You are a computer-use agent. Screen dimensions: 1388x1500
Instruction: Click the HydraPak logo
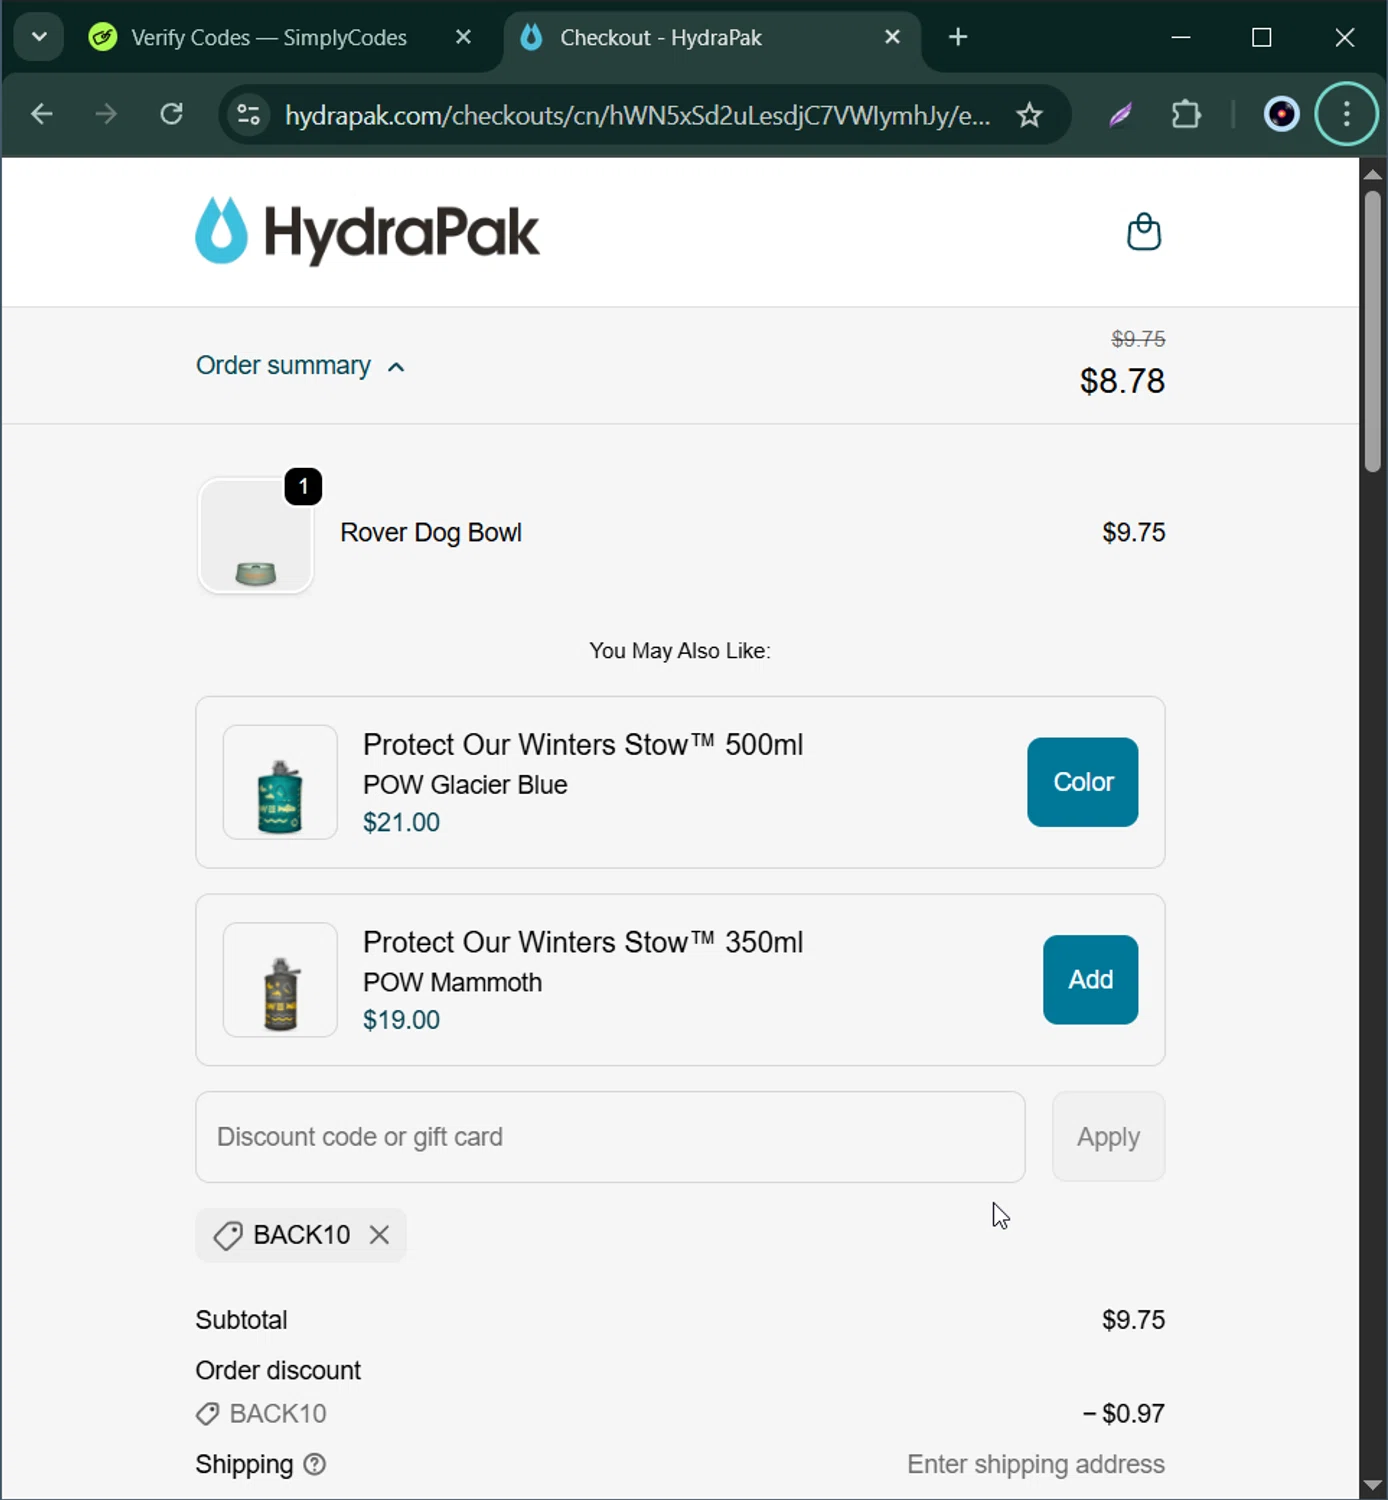tap(367, 232)
